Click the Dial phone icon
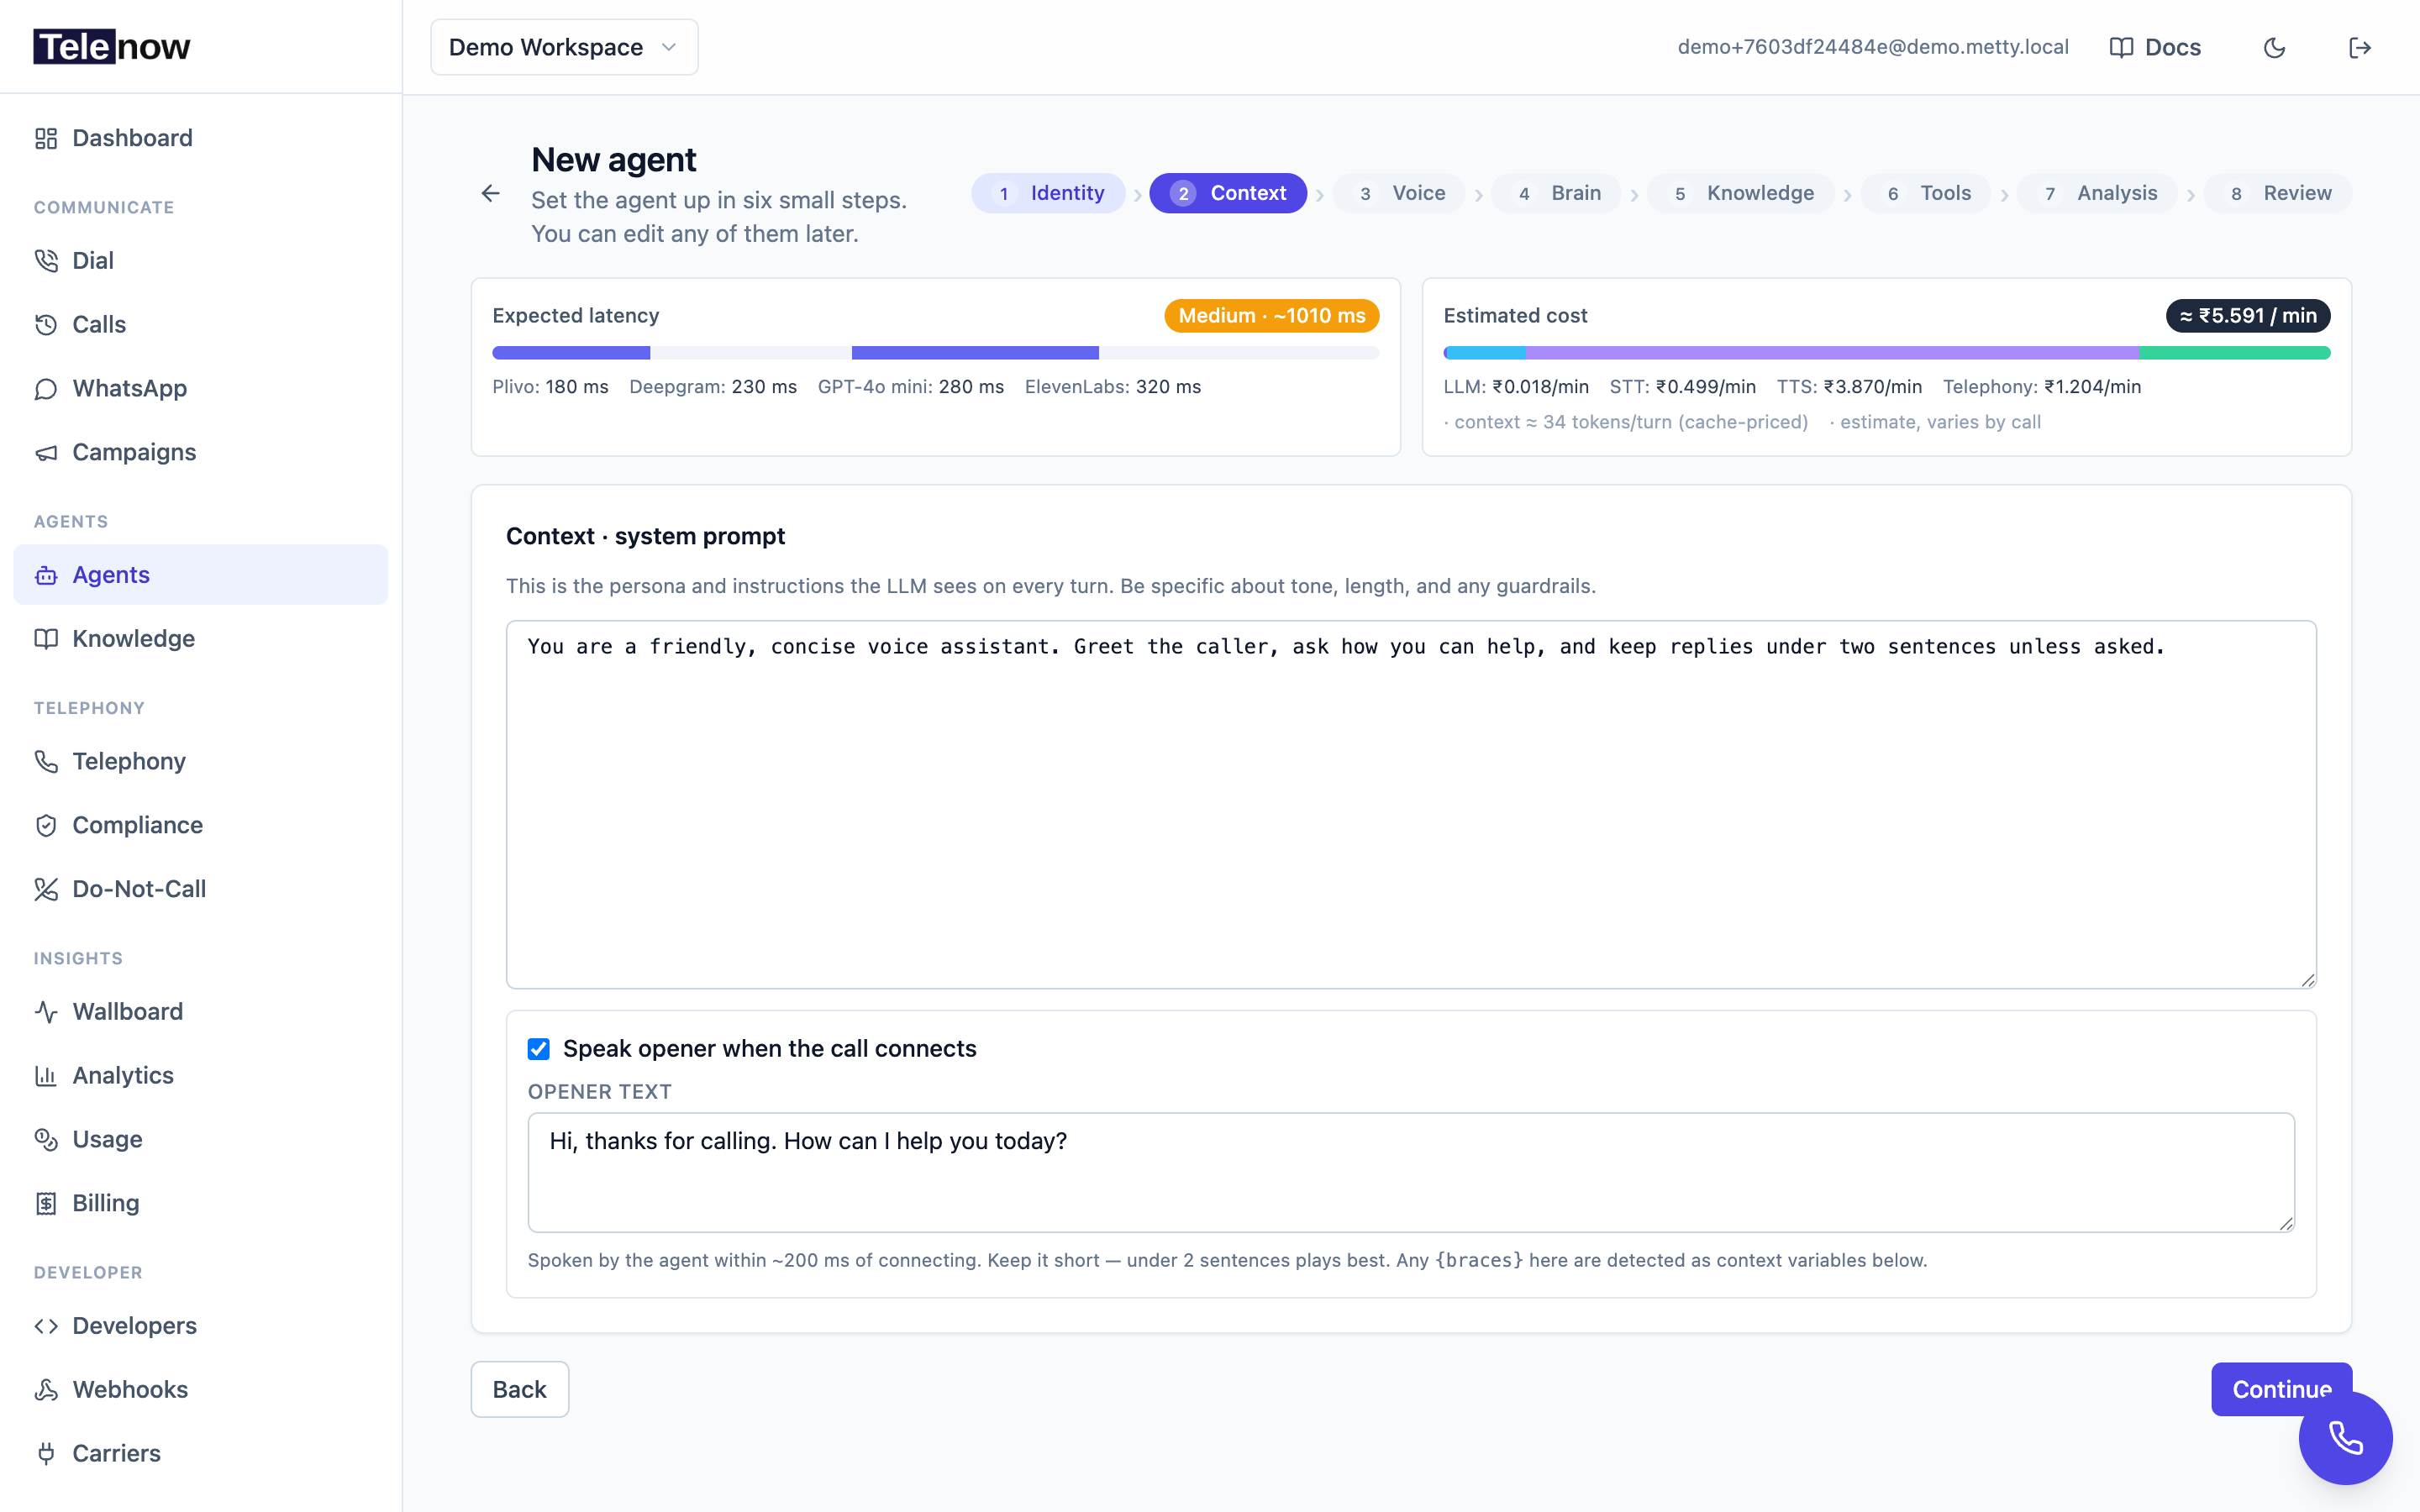Viewport: 2420px width, 1512px height. [46, 261]
